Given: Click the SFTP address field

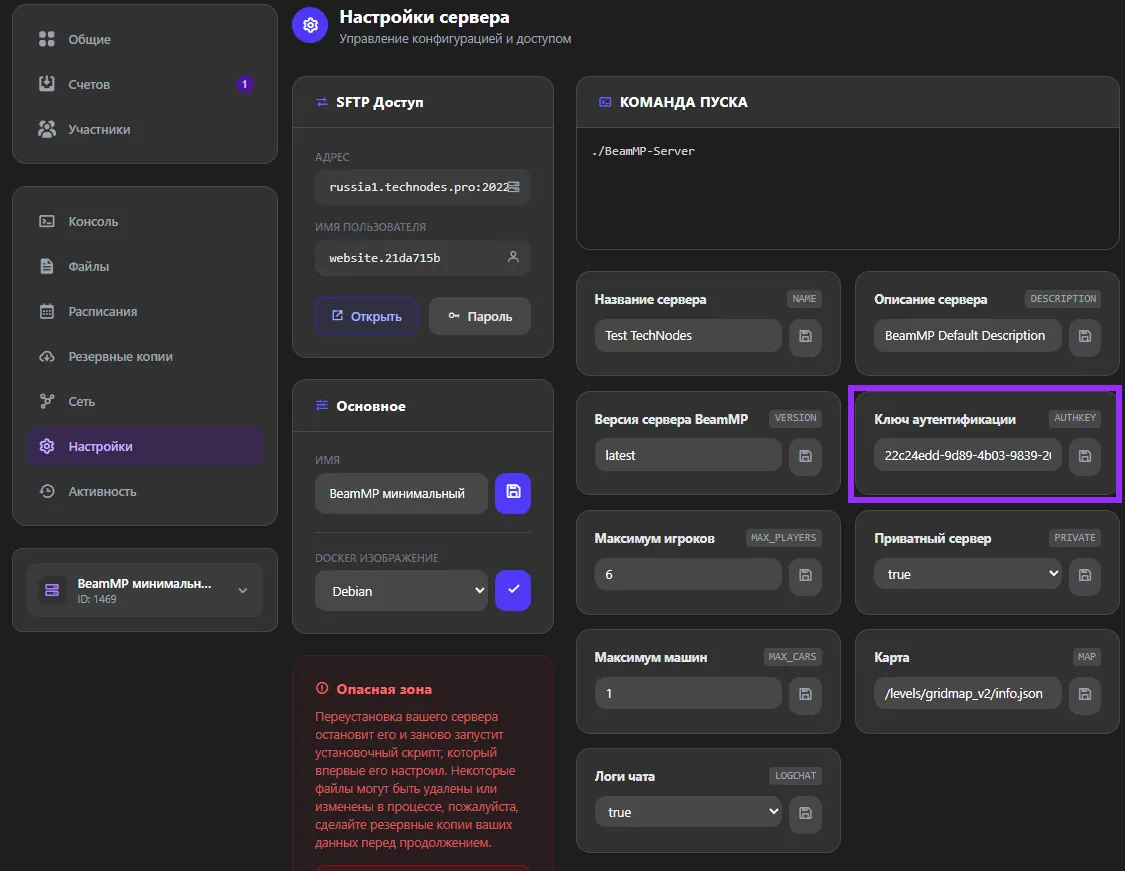Looking at the screenshot, I should 423,187.
